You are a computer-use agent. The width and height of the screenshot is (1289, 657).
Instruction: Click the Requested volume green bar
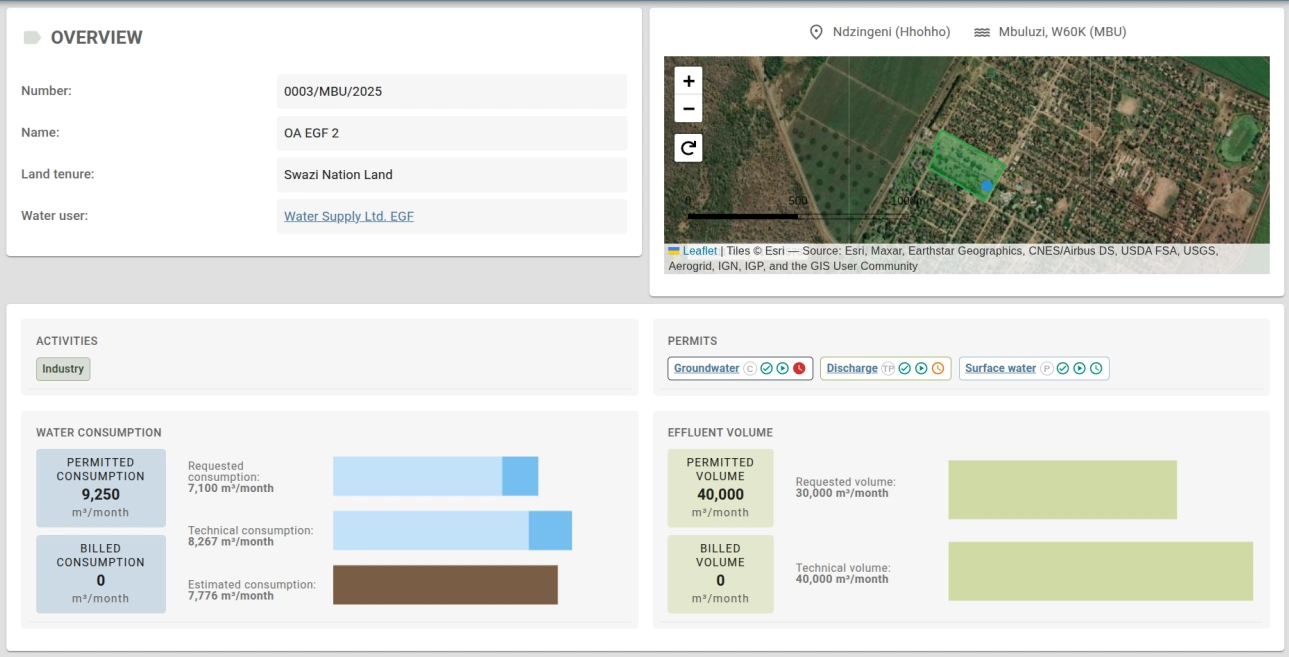click(1063, 490)
